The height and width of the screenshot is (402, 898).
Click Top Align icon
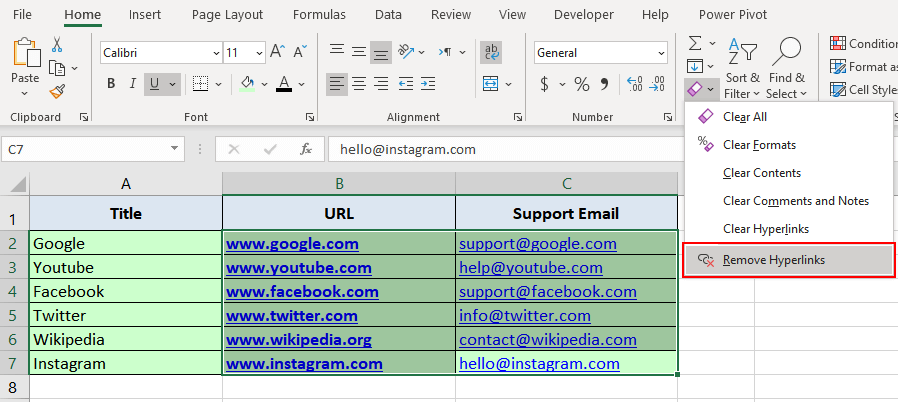(x=337, y=52)
